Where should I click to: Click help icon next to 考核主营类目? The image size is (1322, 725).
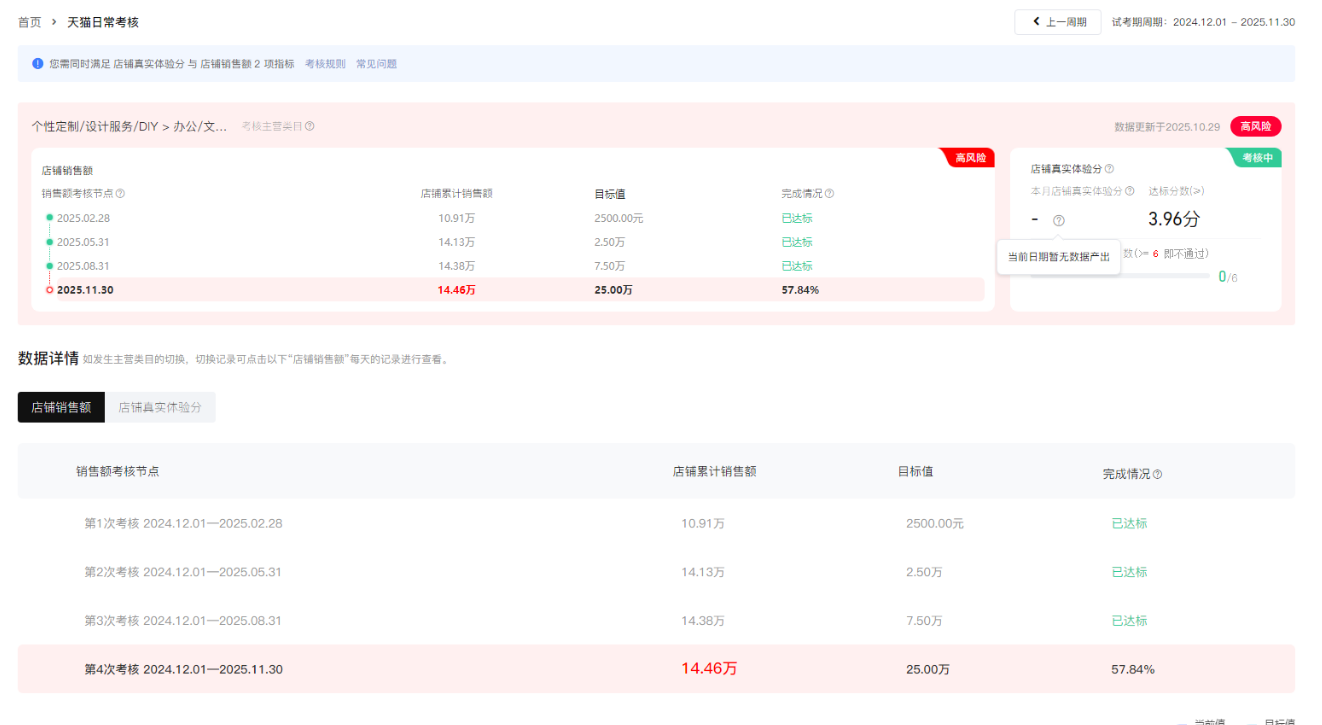(310, 127)
